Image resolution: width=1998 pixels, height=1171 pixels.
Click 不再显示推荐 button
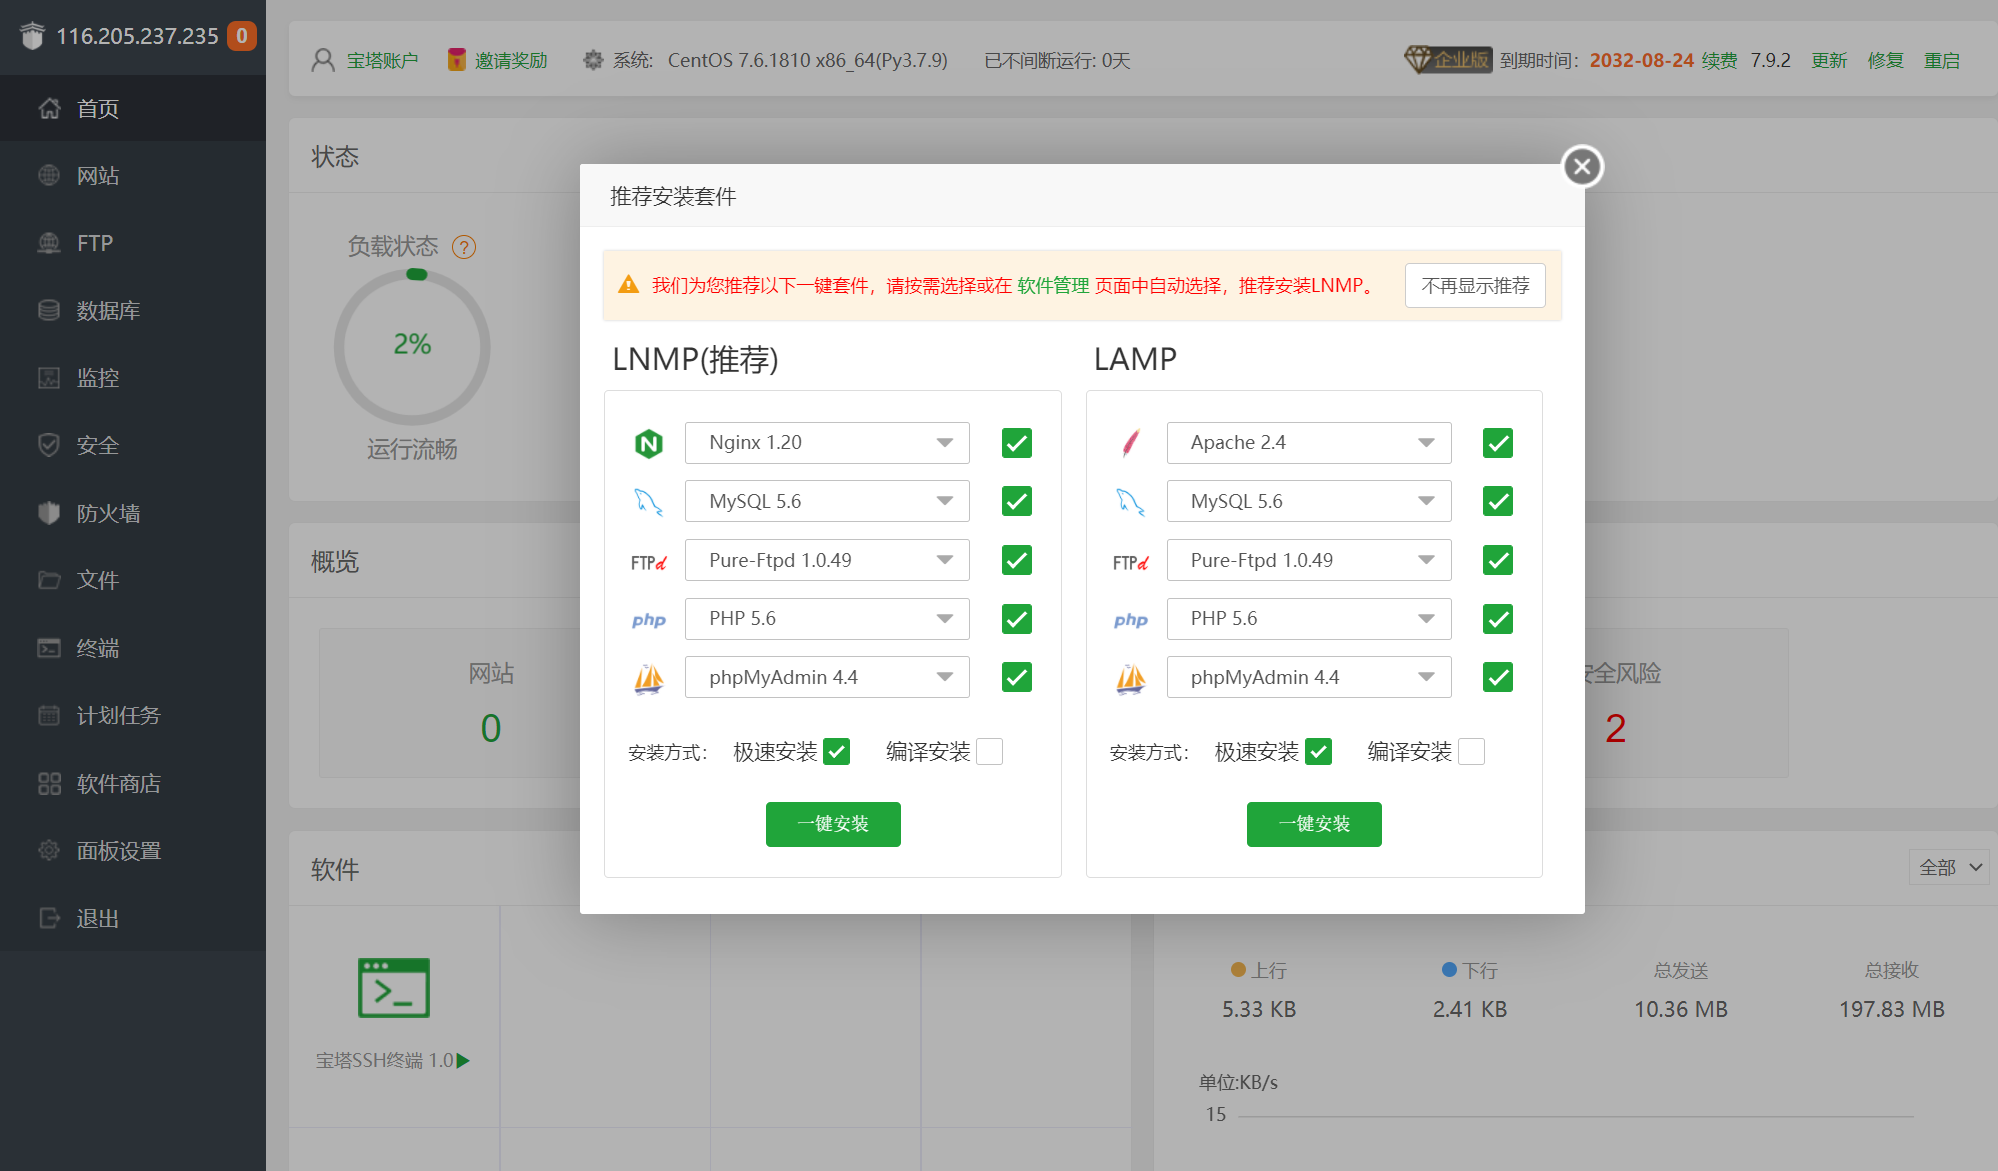coord(1474,286)
